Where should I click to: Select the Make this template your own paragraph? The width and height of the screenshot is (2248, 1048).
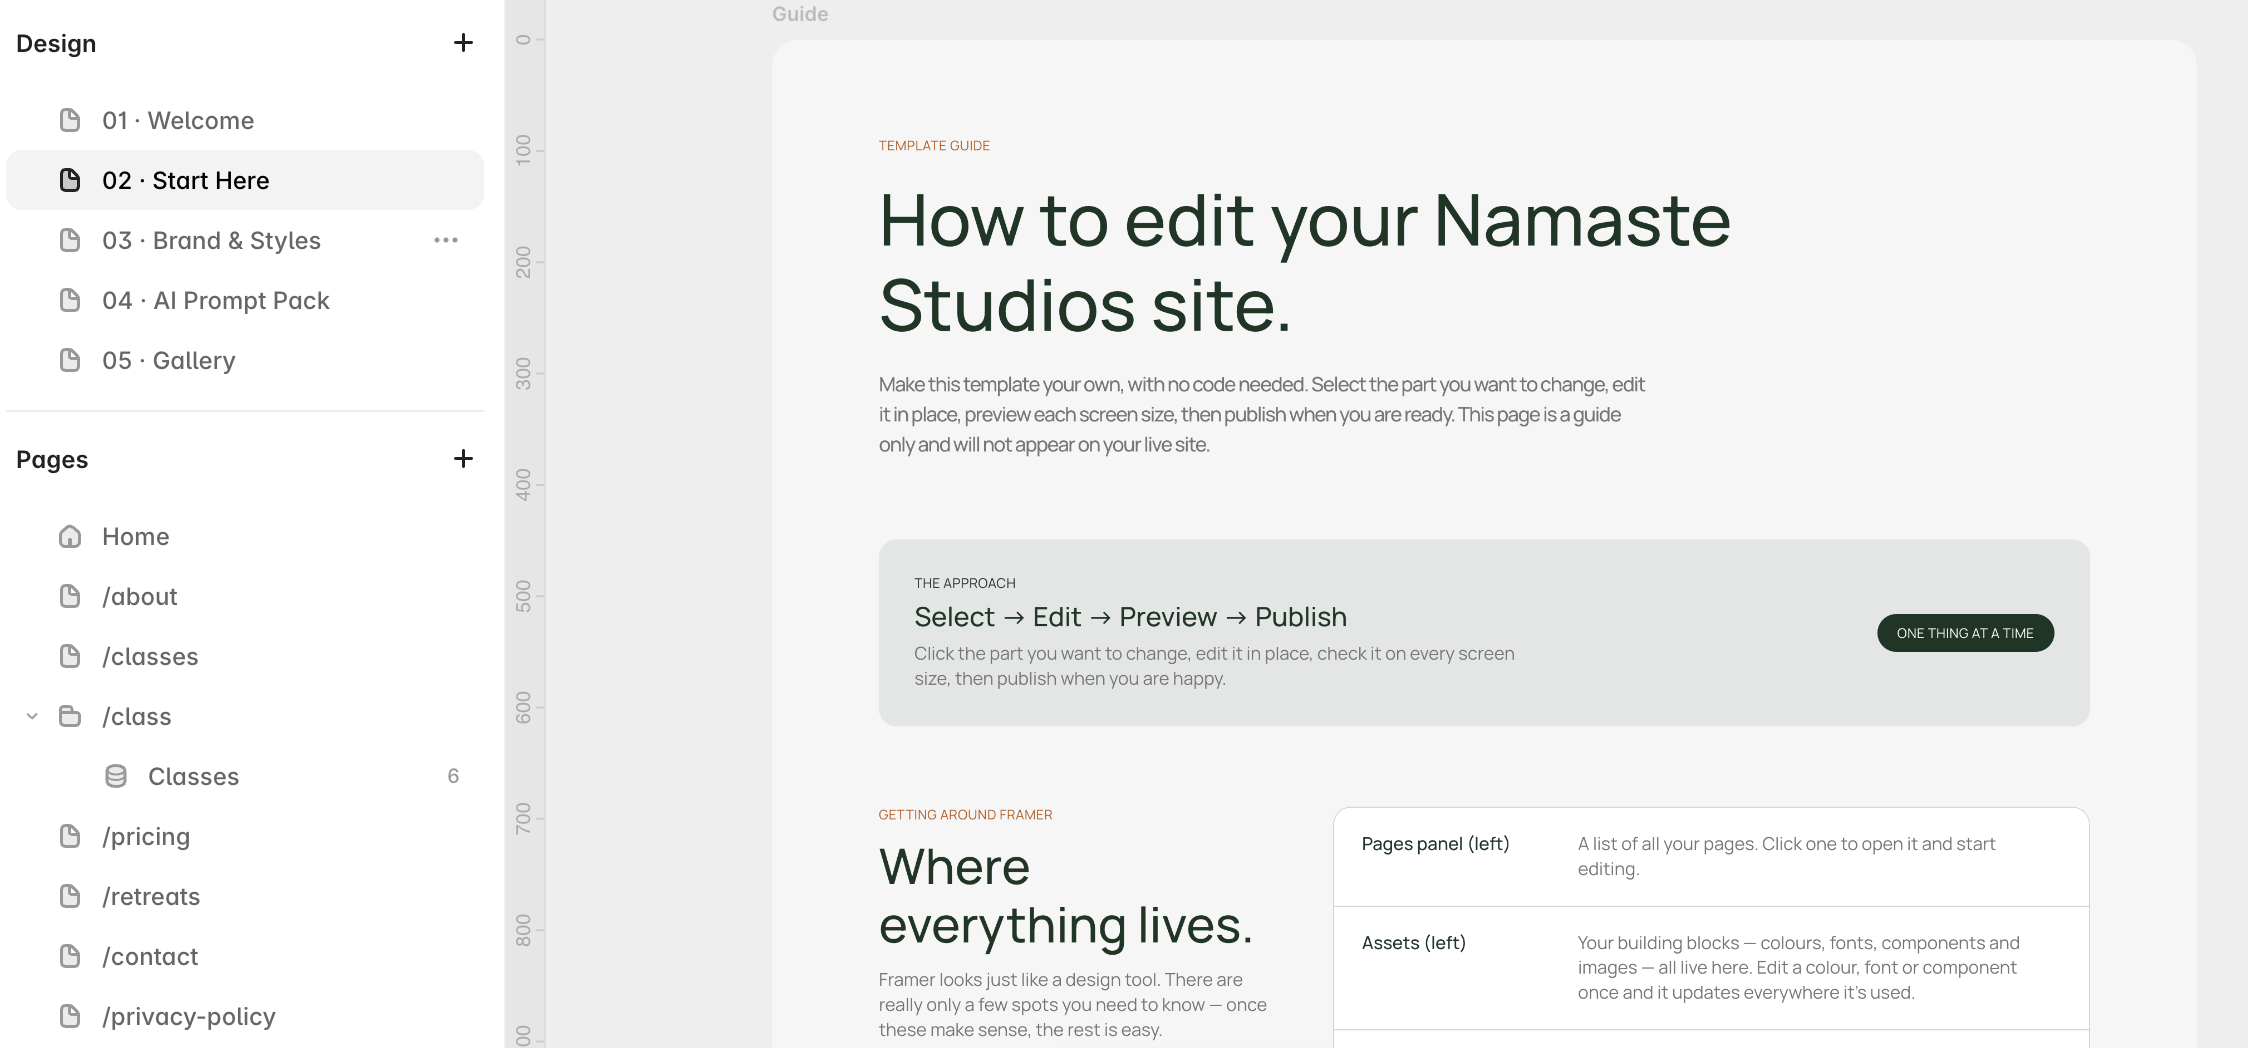click(x=1262, y=414)
